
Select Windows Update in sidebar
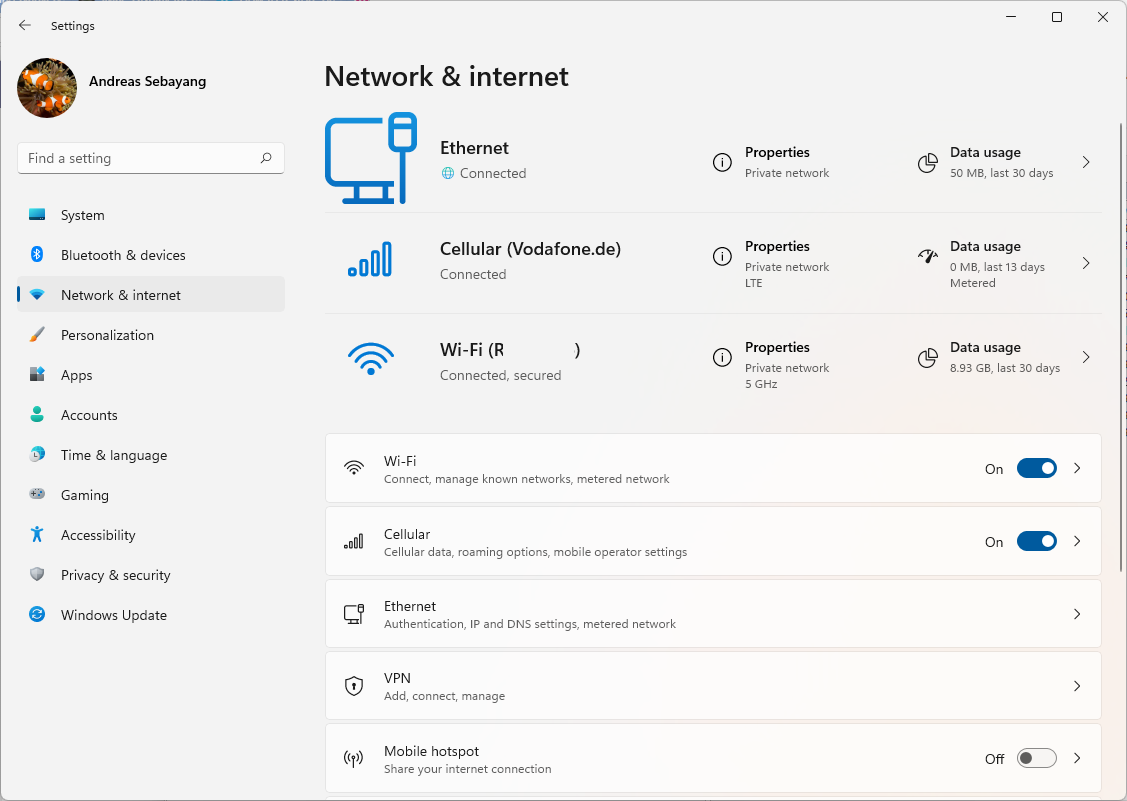pos(114,615)
